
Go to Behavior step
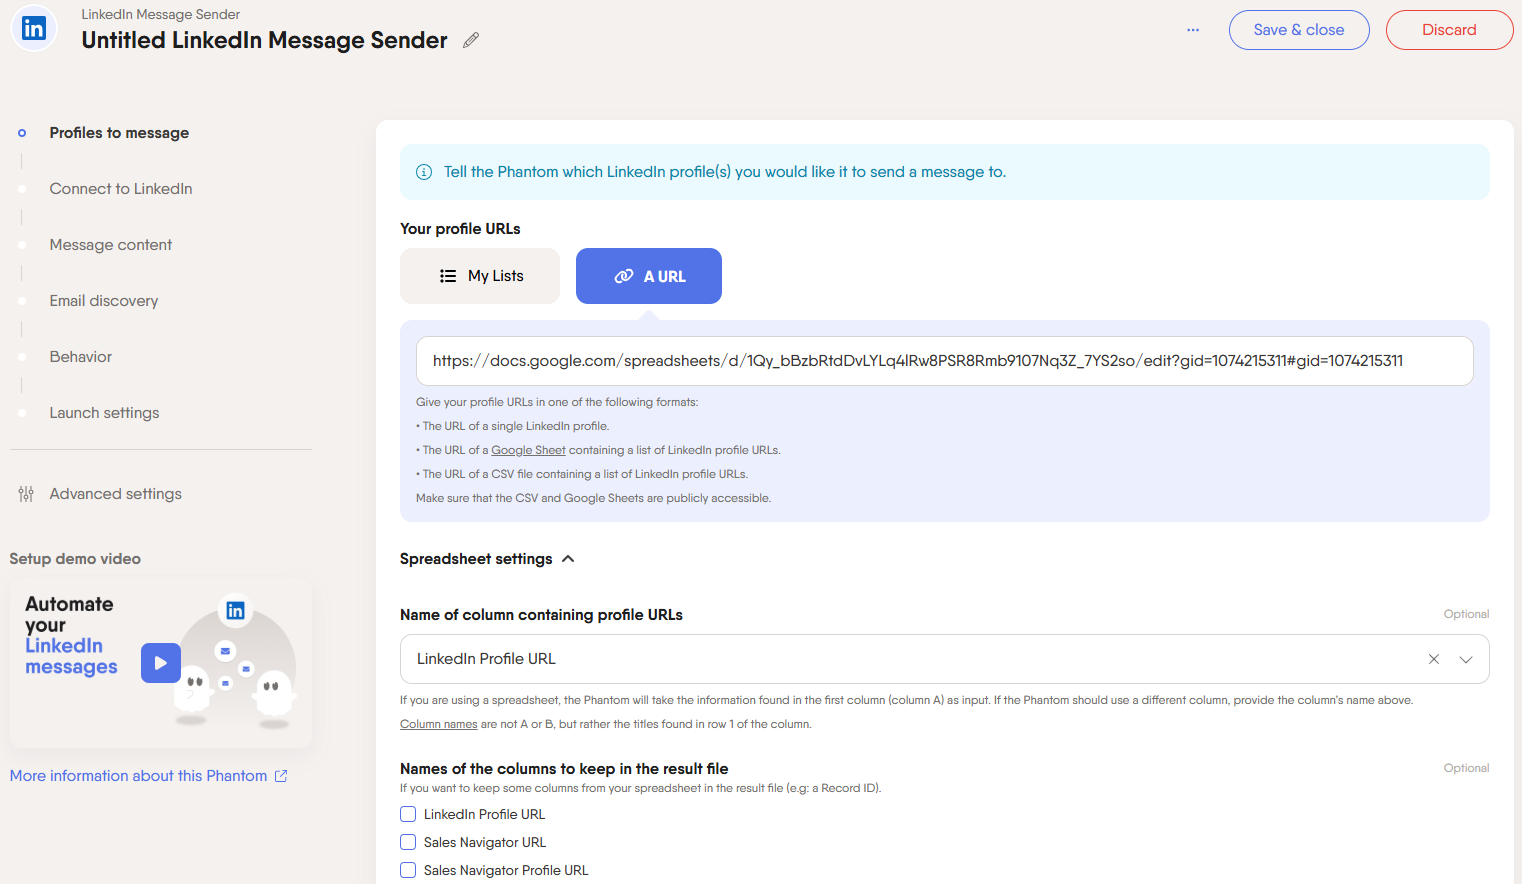81,357
